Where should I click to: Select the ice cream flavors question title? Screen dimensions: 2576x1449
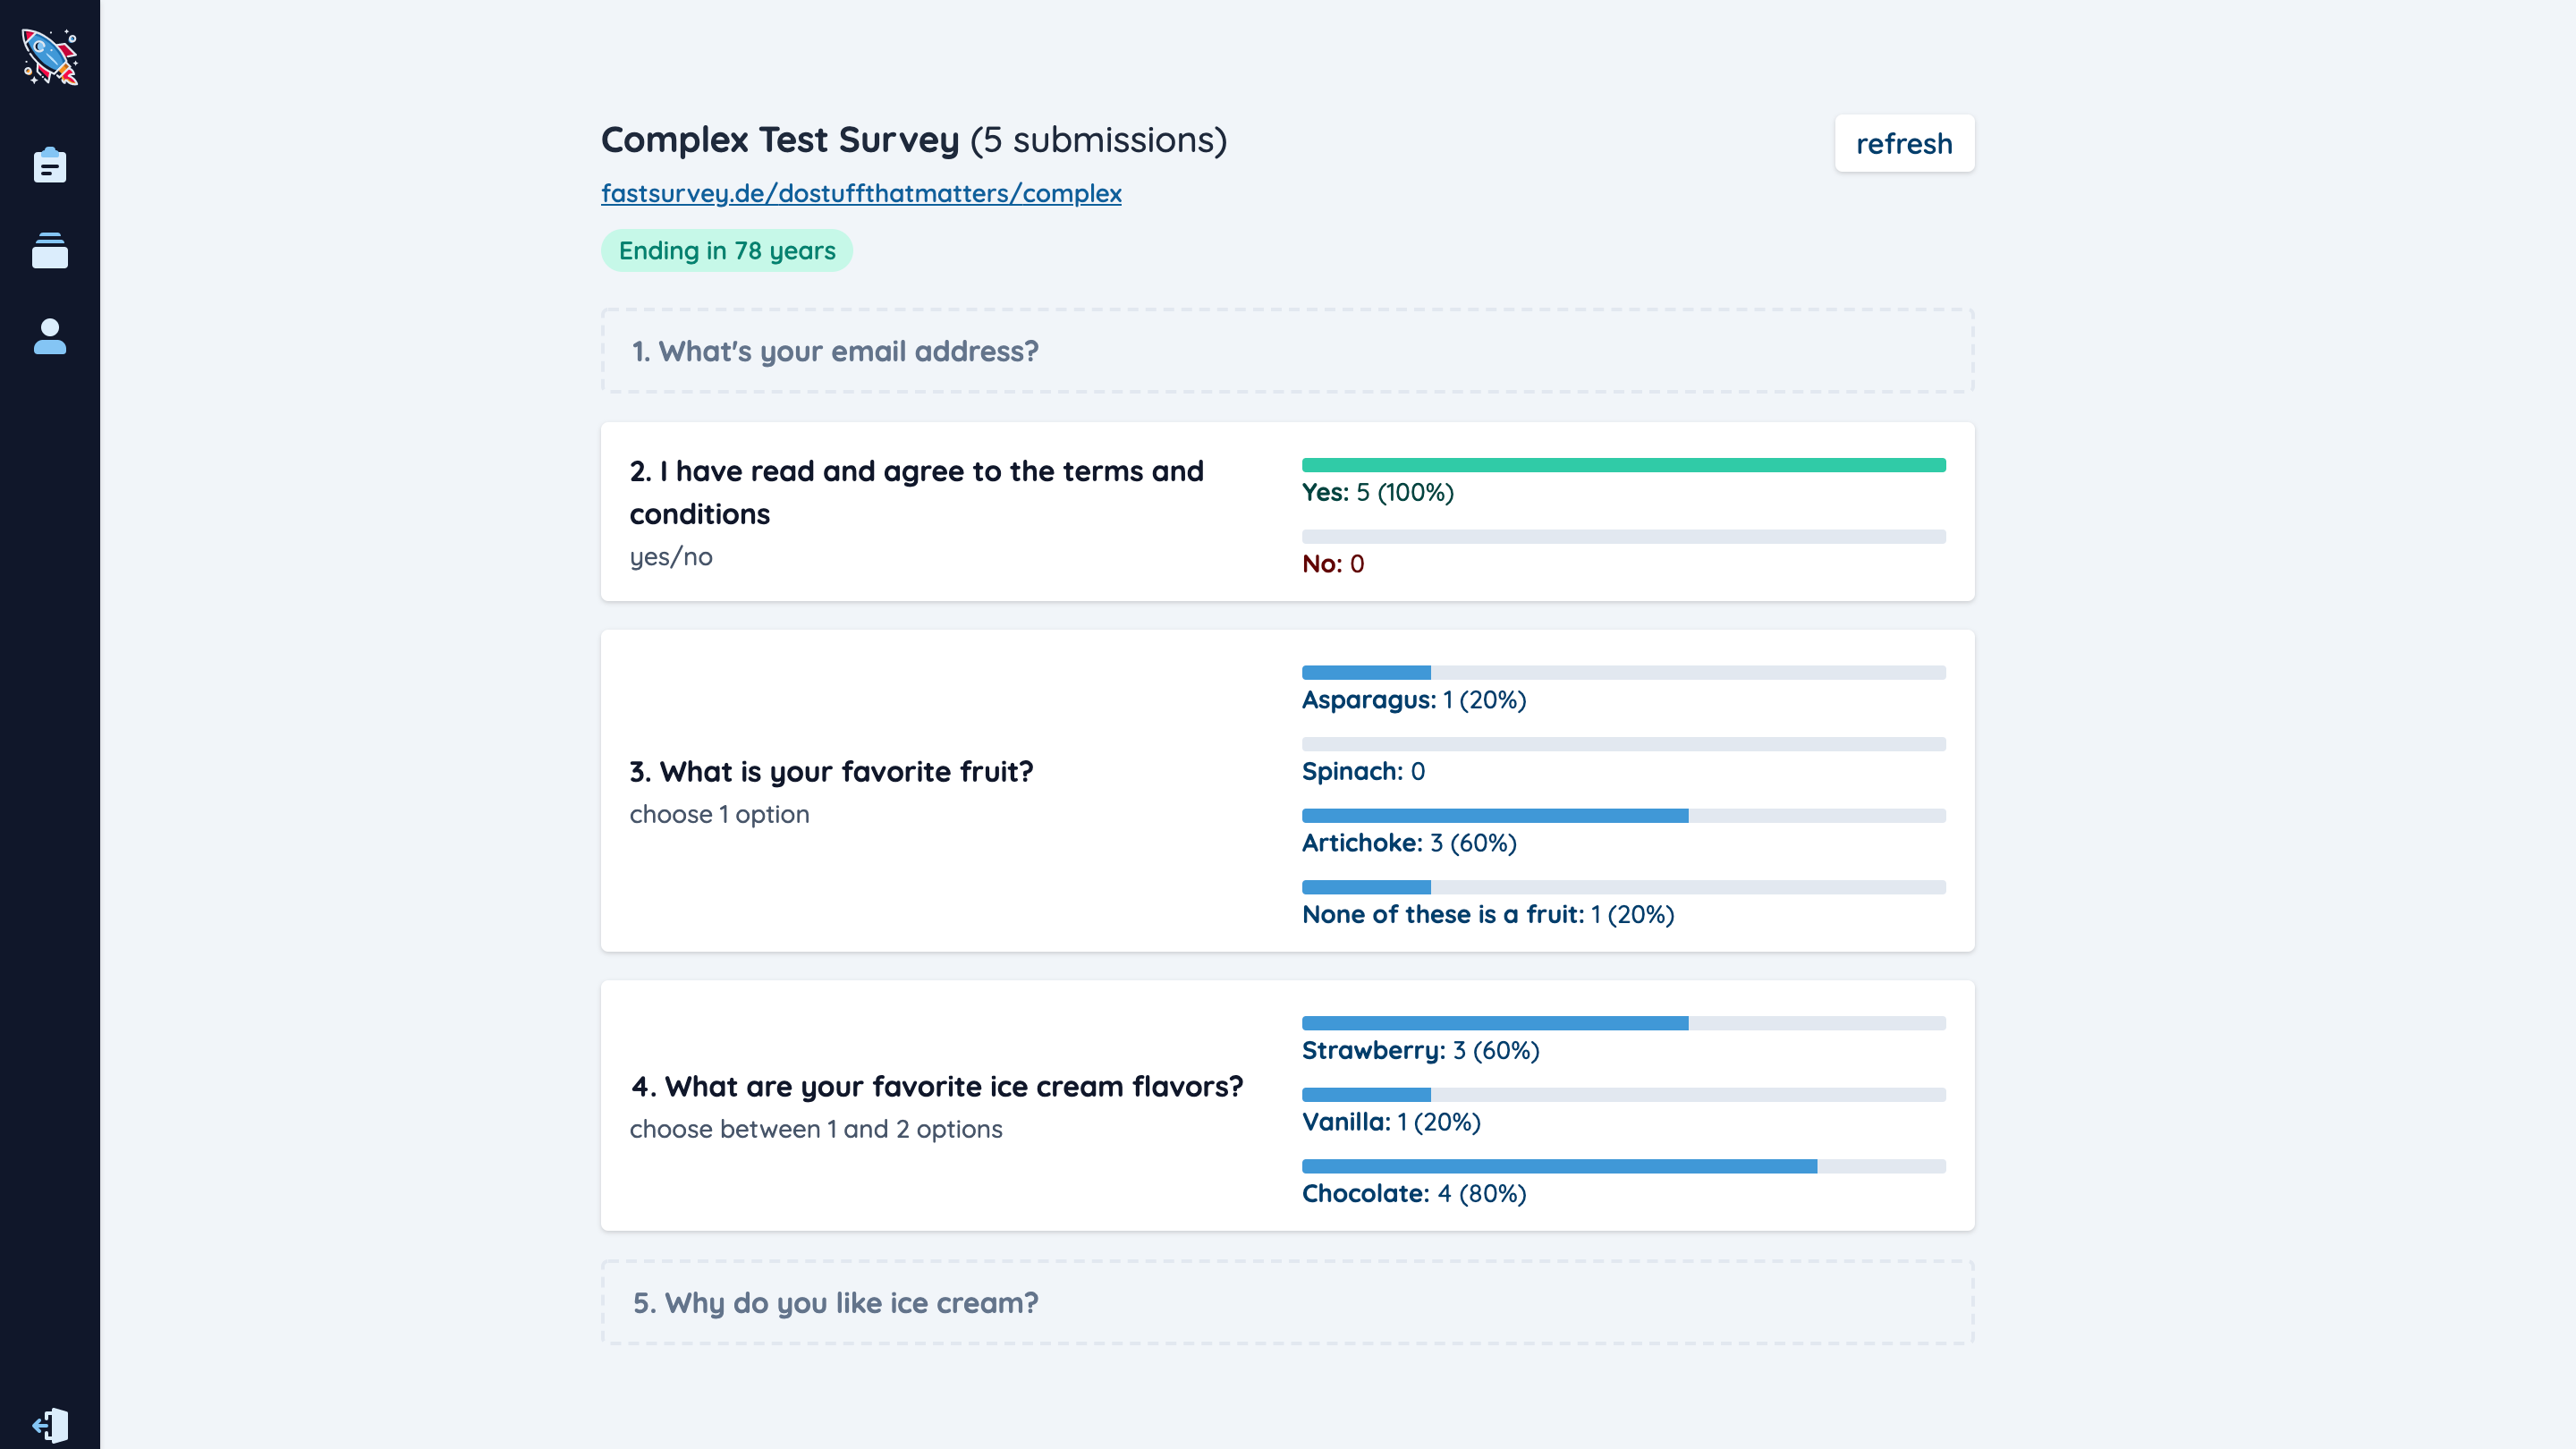(937, 1086)
